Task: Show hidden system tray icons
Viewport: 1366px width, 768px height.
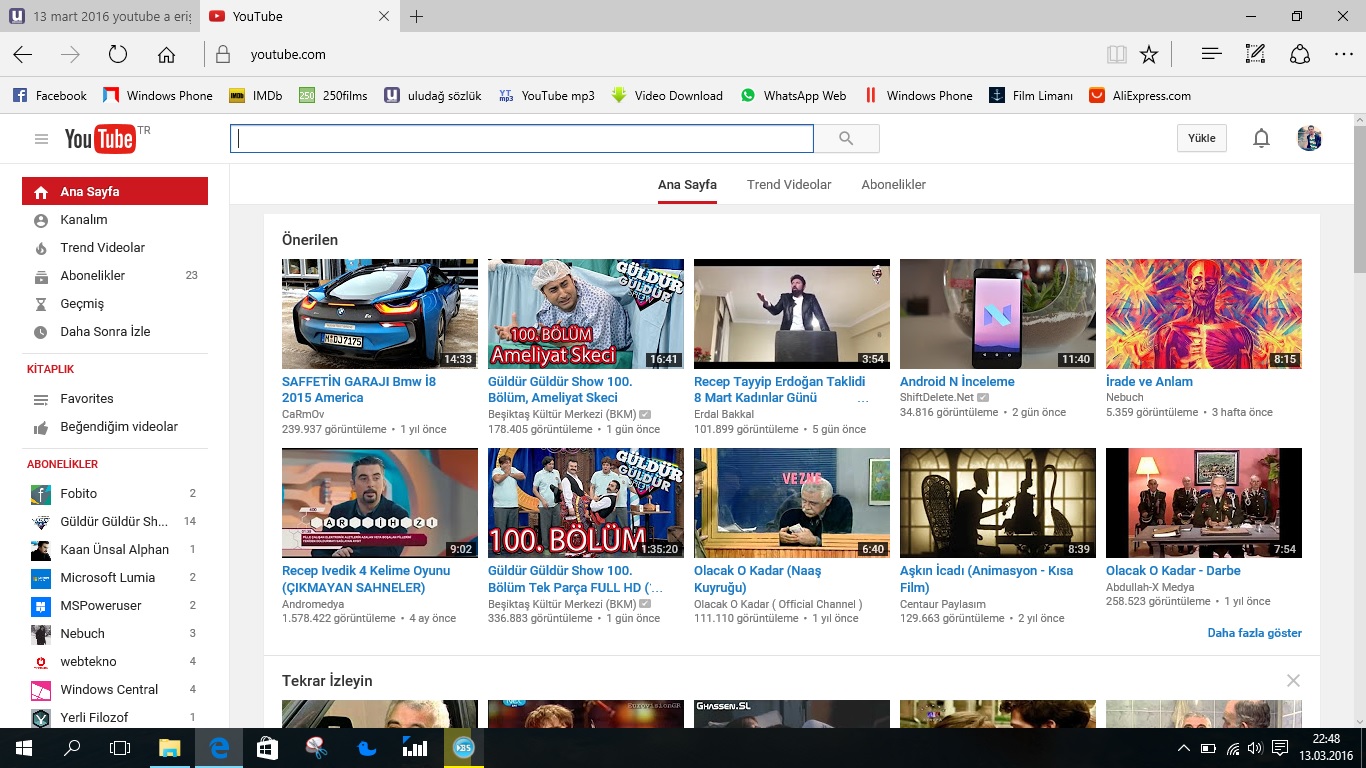Action: (1184, 748)
